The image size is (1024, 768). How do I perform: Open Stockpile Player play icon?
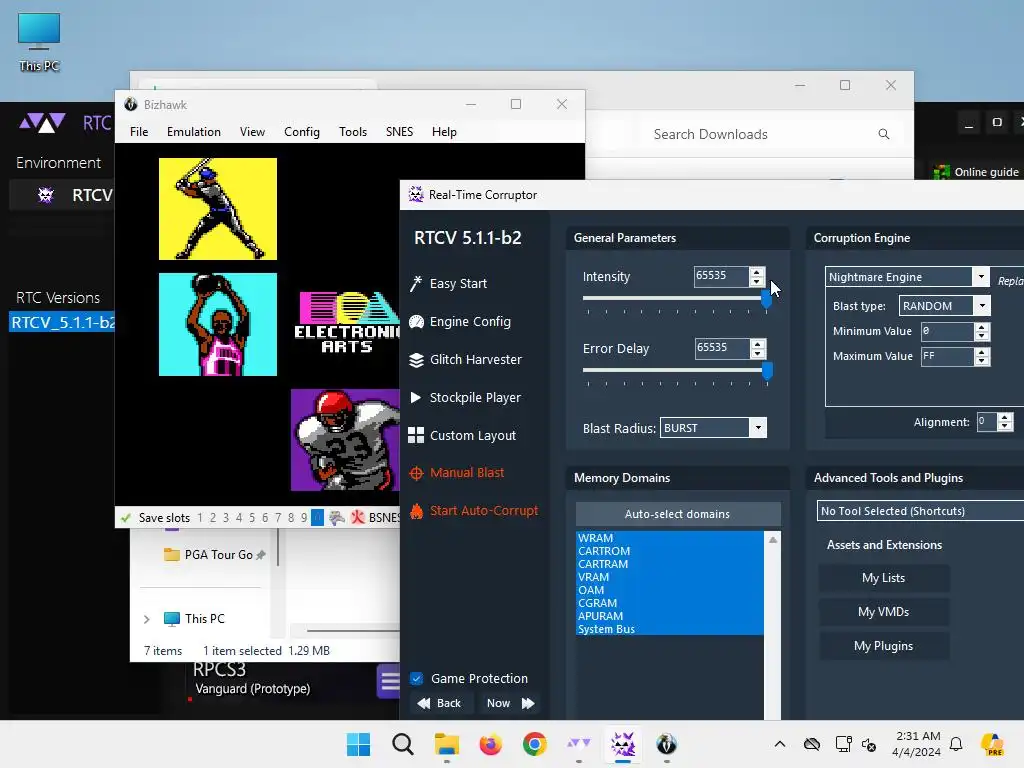(415, 397)
